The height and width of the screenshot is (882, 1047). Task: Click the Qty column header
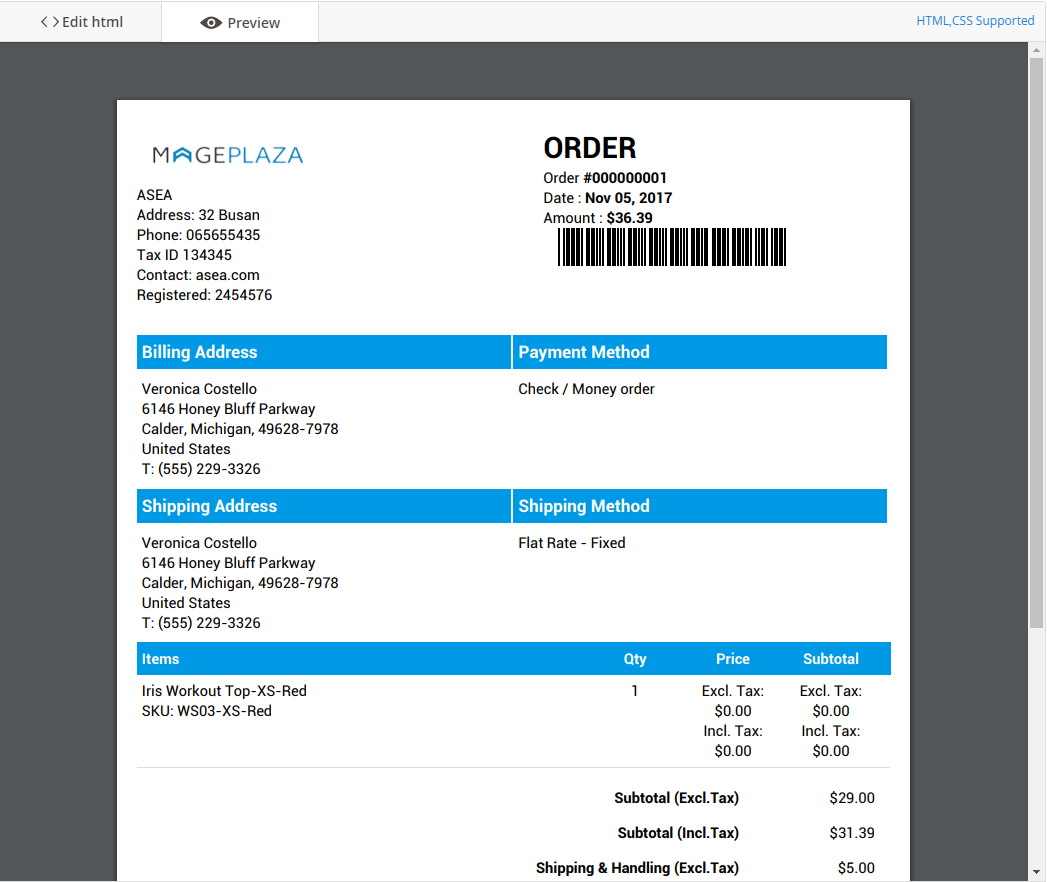coord(635,659)
